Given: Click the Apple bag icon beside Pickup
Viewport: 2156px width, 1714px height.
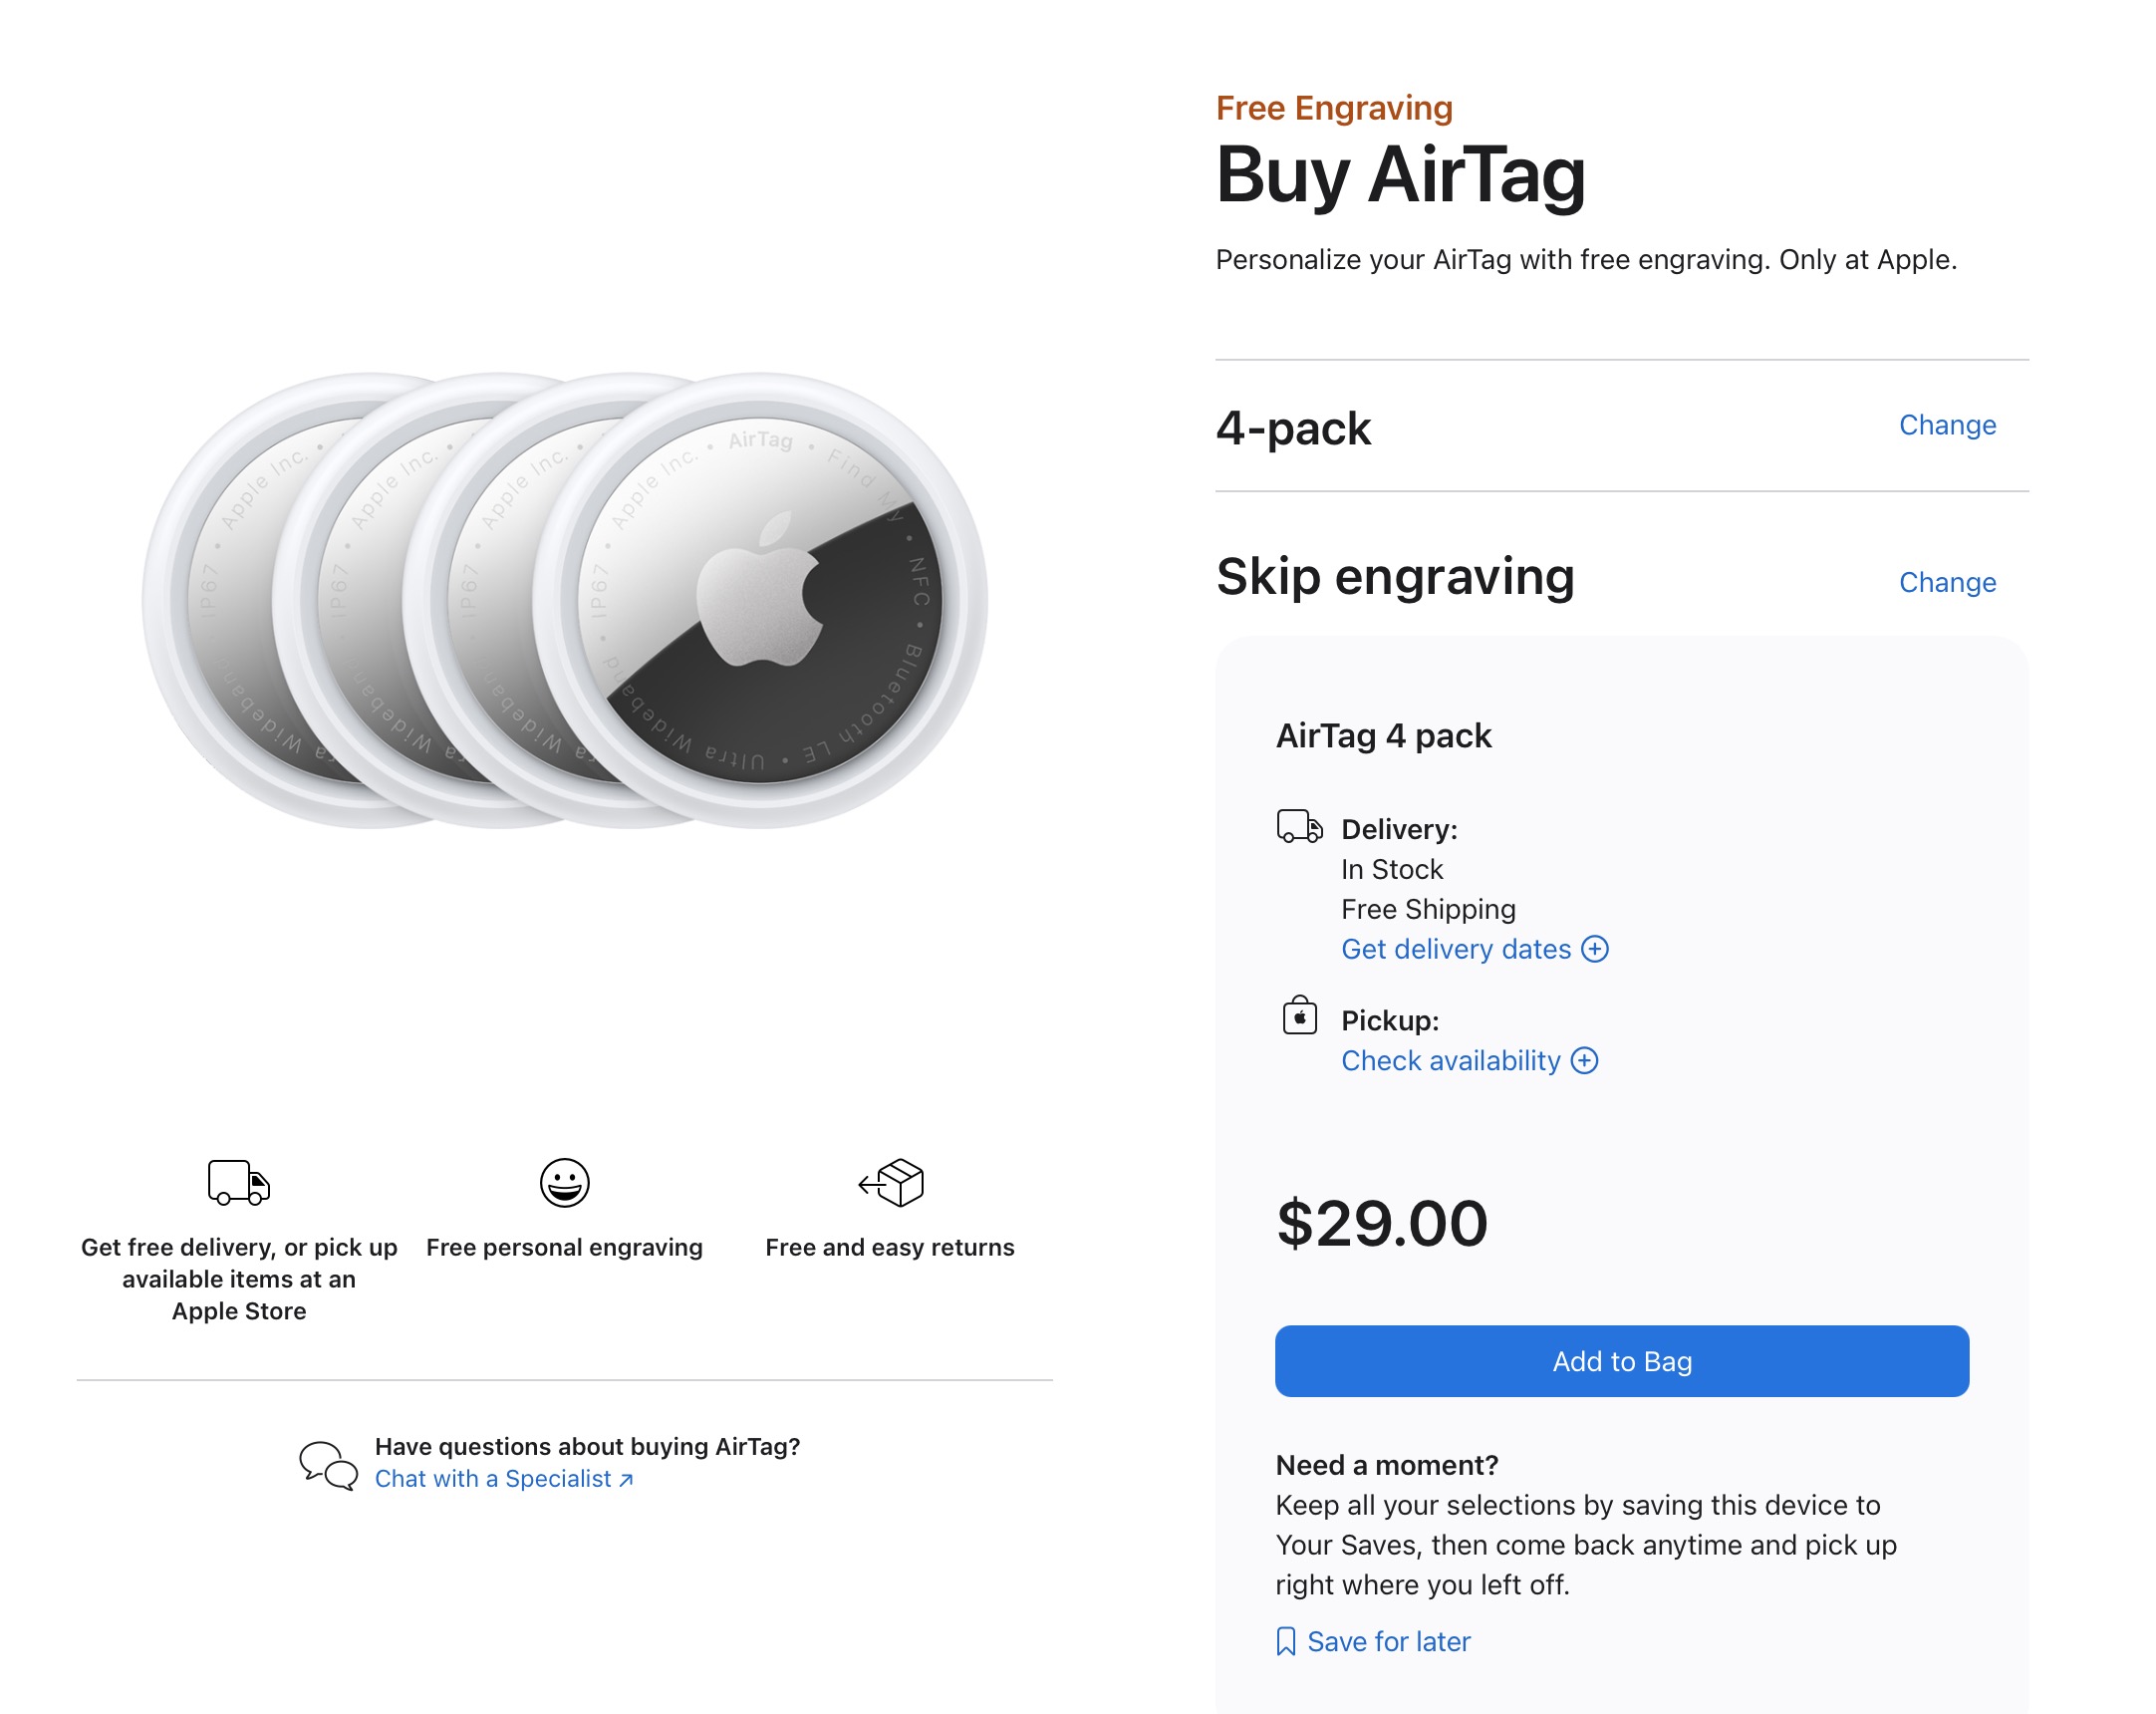Looking at the screenshot, I should click(x=1299, y=1016).
